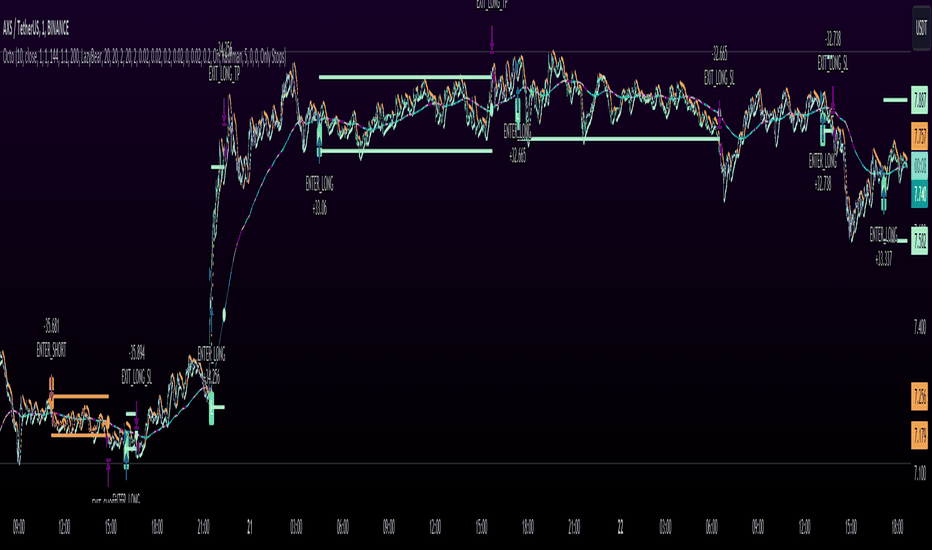Click the 7.100 price scale label
This screenshot has width=932, height=550.
pyautogui.click(x=920, y=473)
